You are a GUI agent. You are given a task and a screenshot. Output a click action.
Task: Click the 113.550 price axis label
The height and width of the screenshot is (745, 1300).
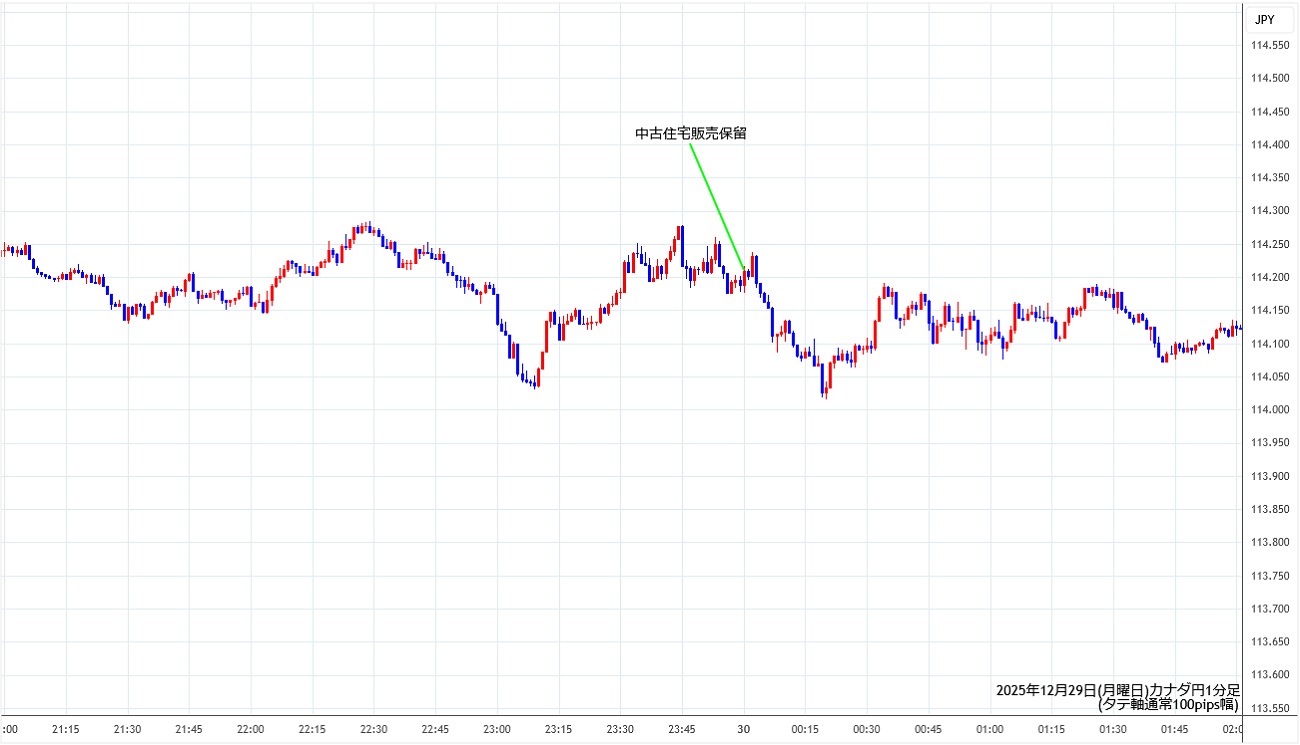click(1269, 709)
